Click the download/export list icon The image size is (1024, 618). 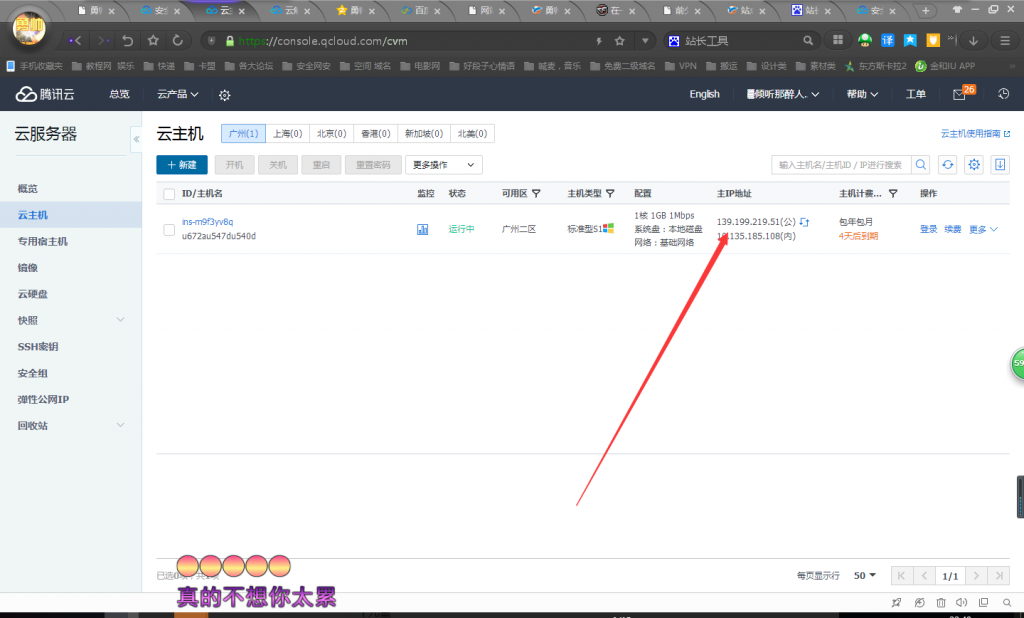pyautogui.click(x=1000, y=165)
